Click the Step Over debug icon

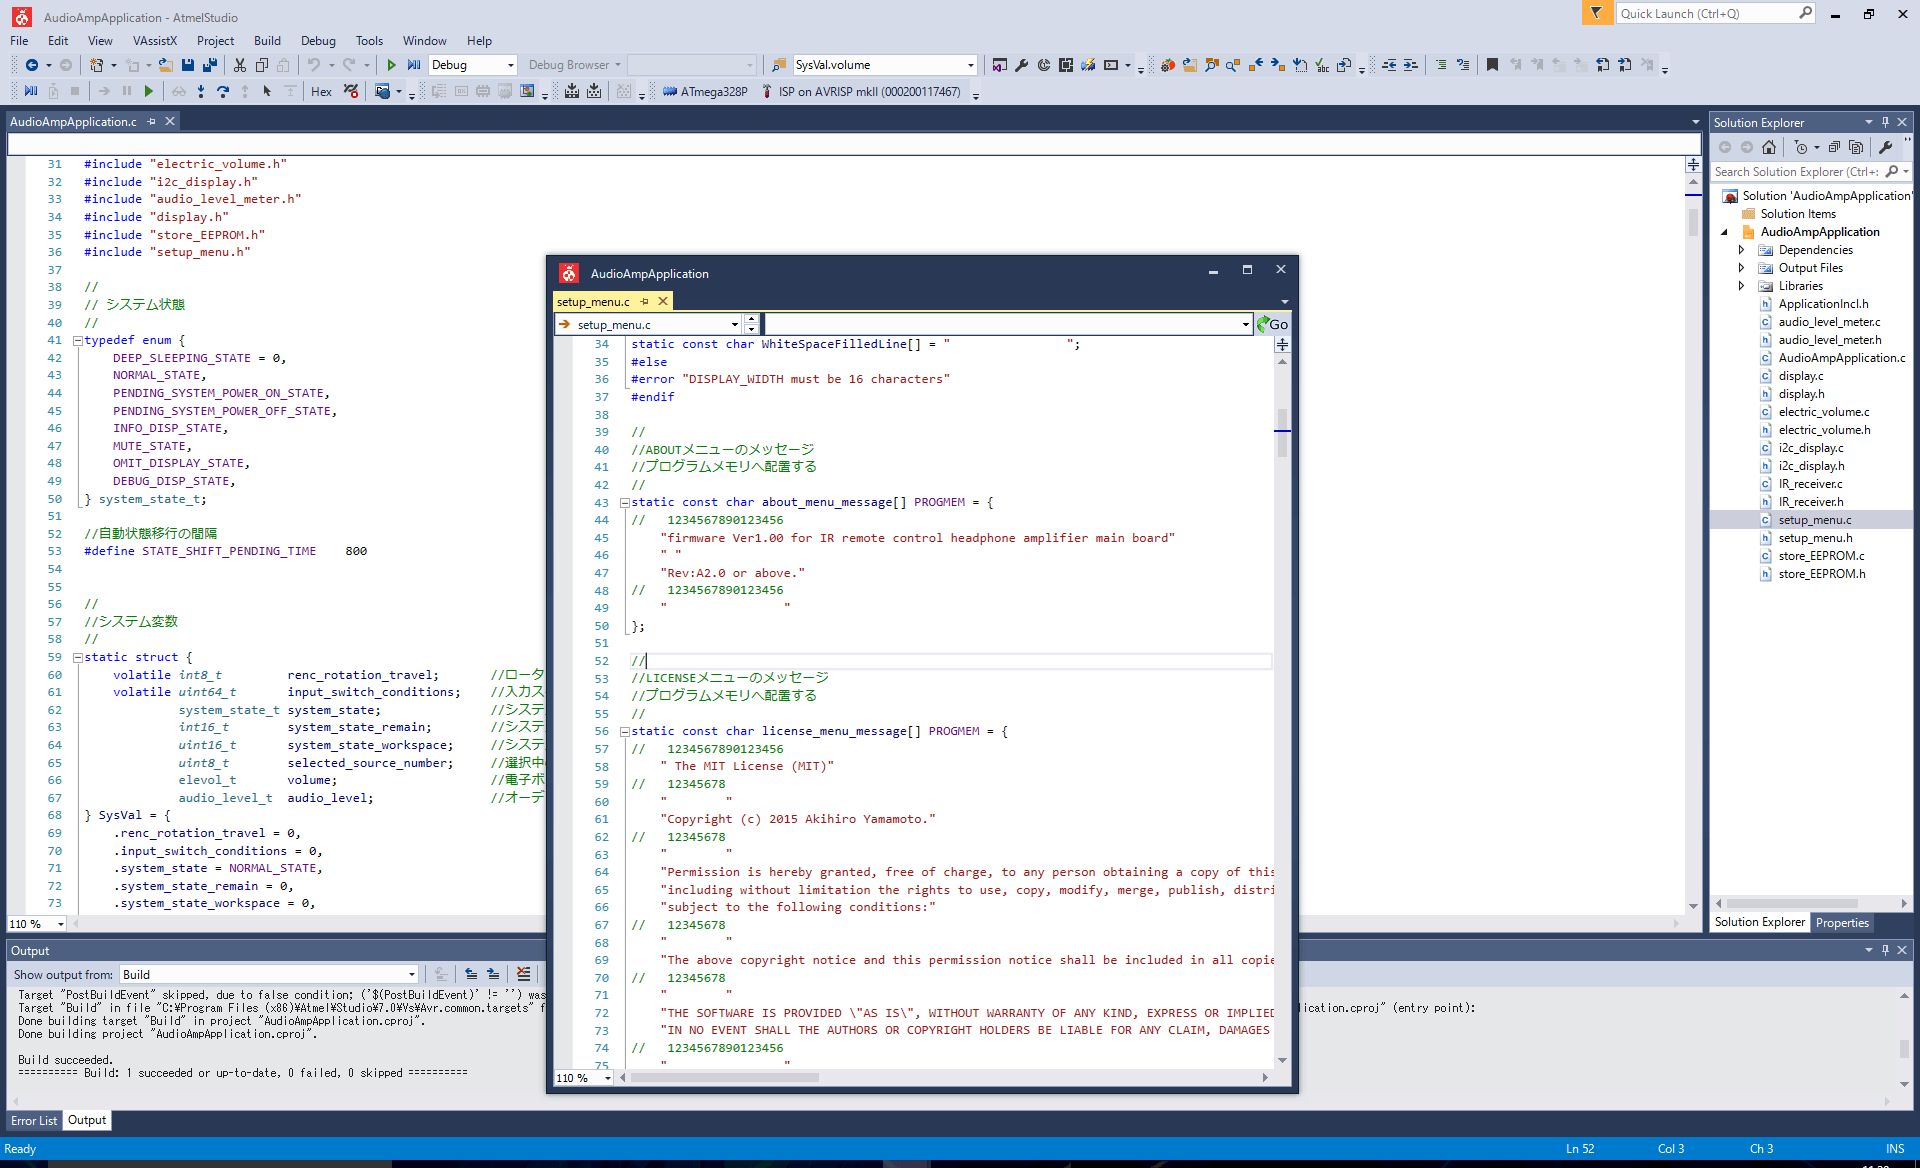[223, 91]
